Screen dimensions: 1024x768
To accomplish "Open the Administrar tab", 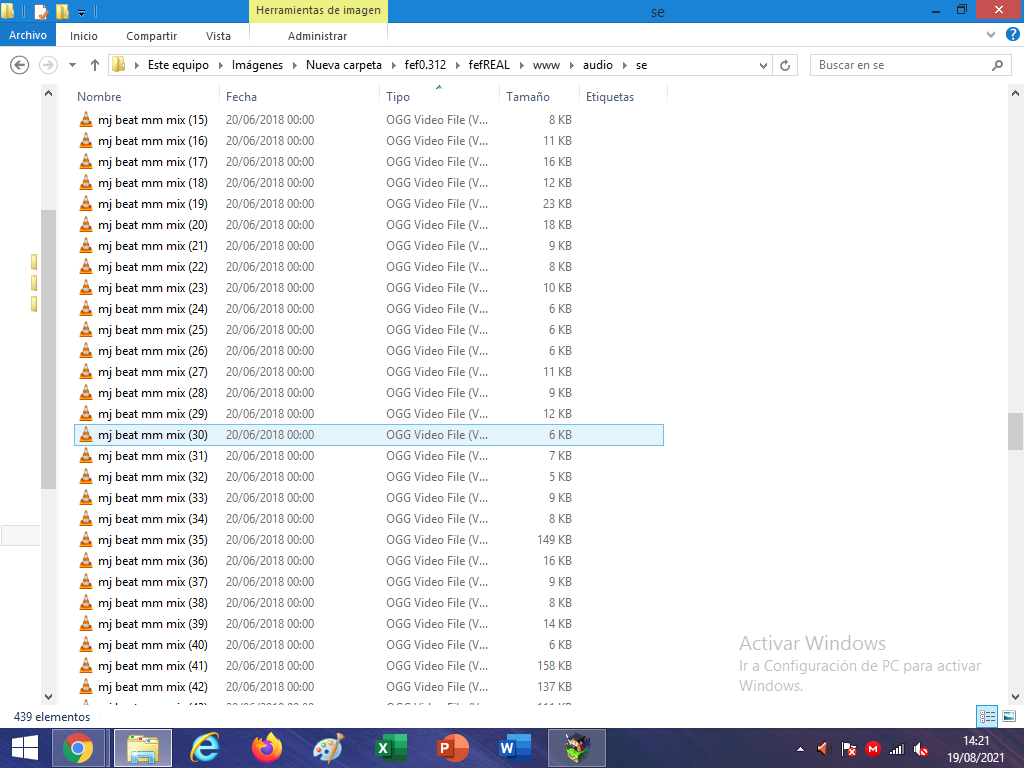I will pyautogui.click(x=317, y=36).
